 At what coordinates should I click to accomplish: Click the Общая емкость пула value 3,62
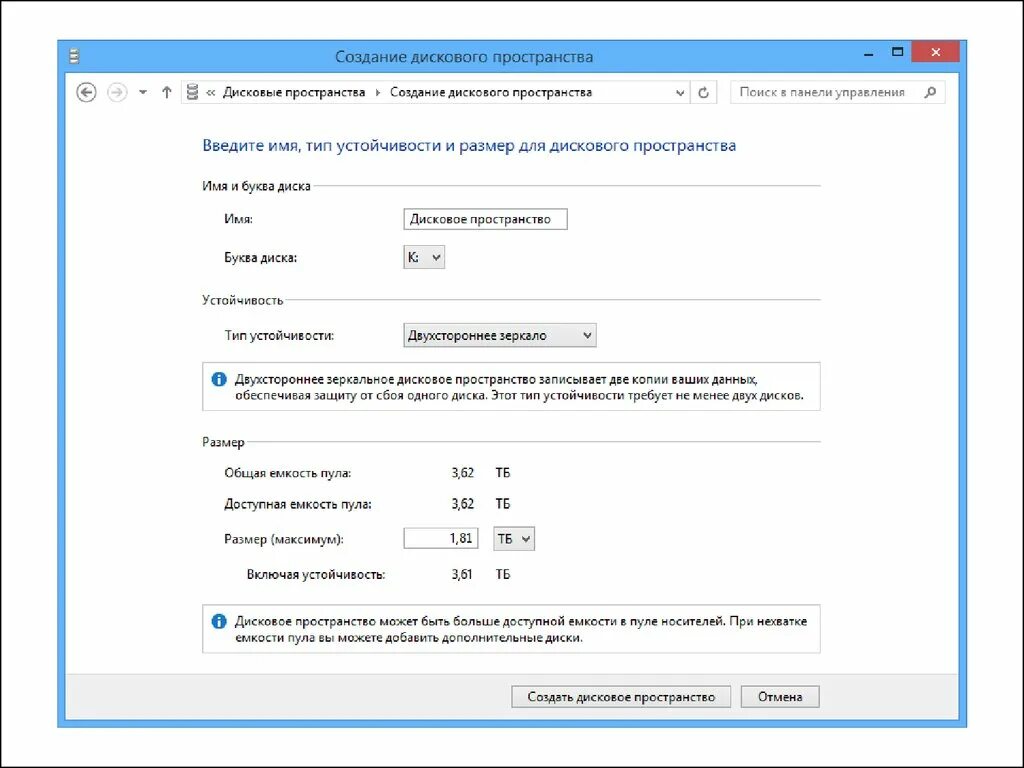(462, 473)
